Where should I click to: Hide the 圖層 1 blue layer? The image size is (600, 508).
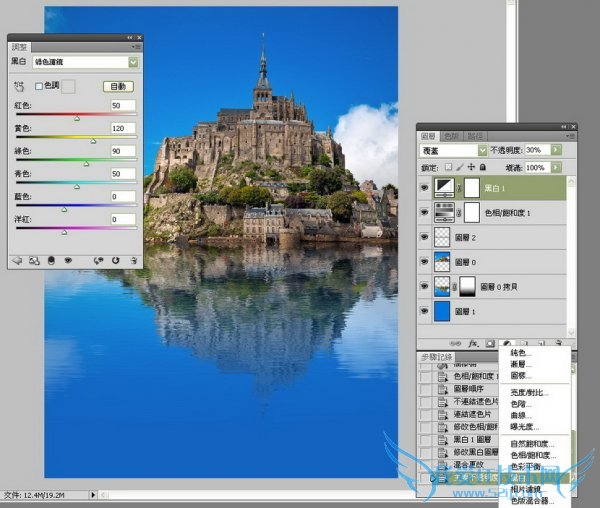click(425, 312)
